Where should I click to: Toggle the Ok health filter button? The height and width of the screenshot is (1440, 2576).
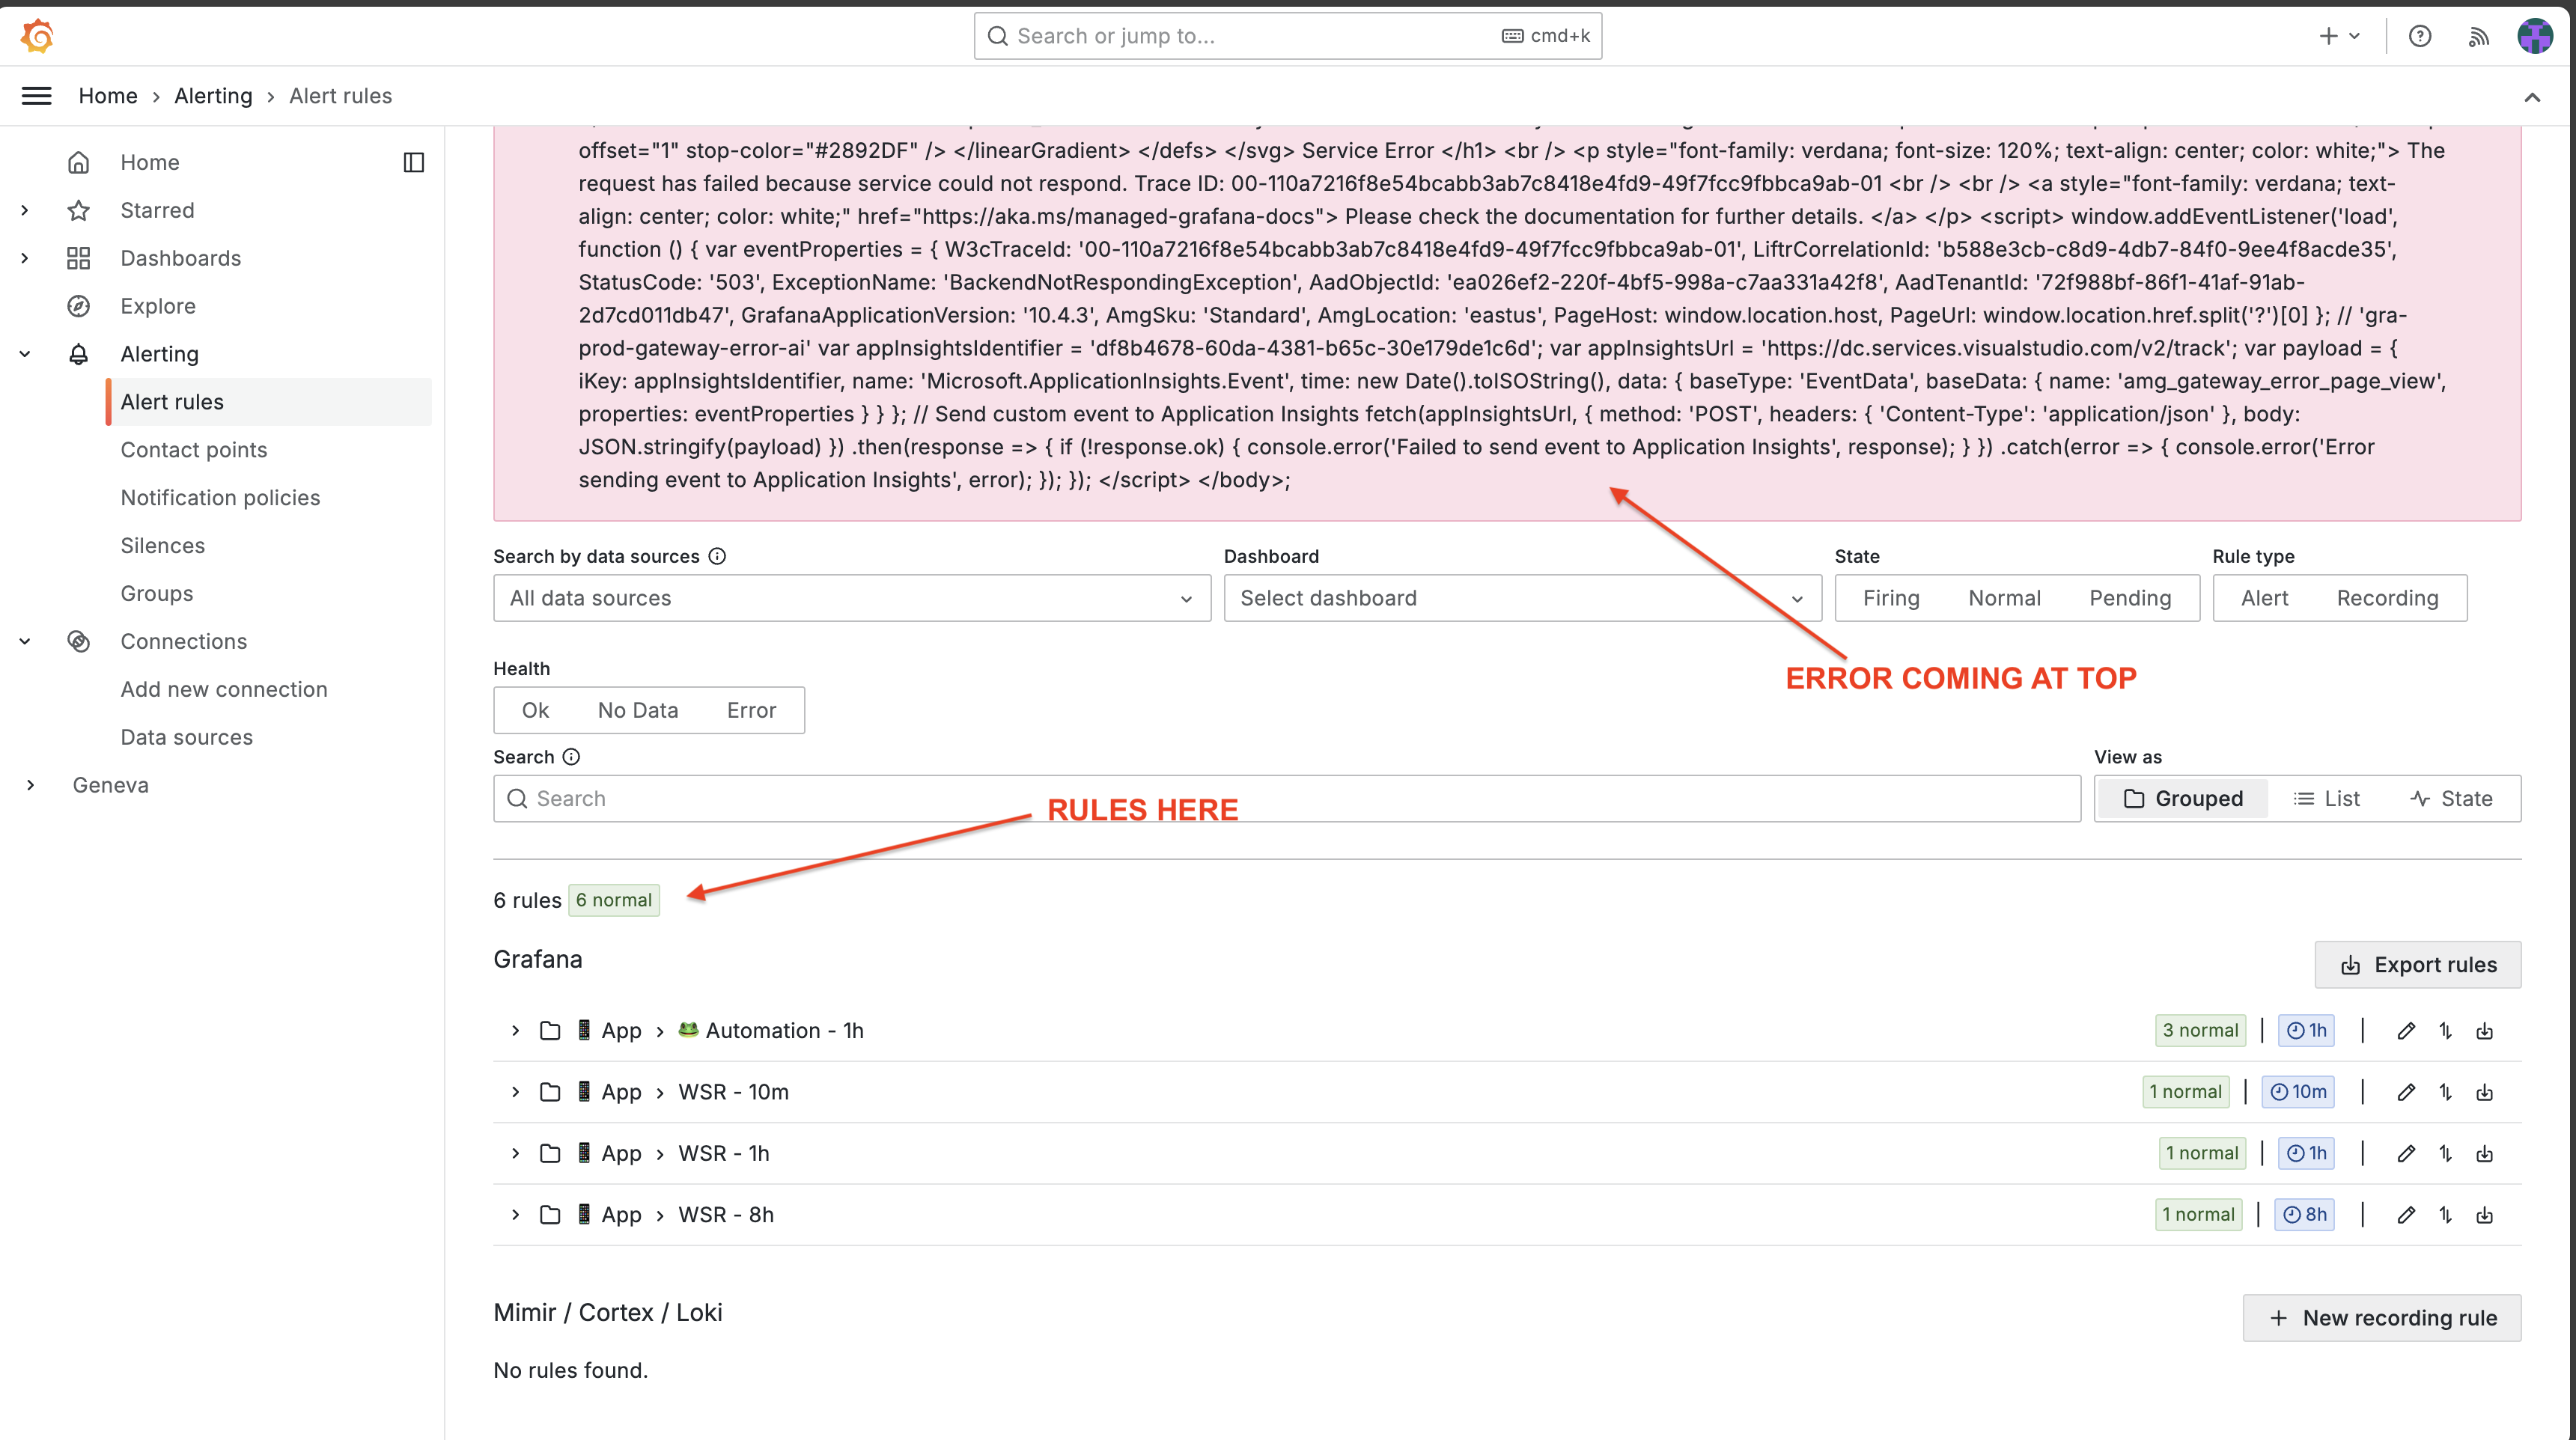click(535, 710)
